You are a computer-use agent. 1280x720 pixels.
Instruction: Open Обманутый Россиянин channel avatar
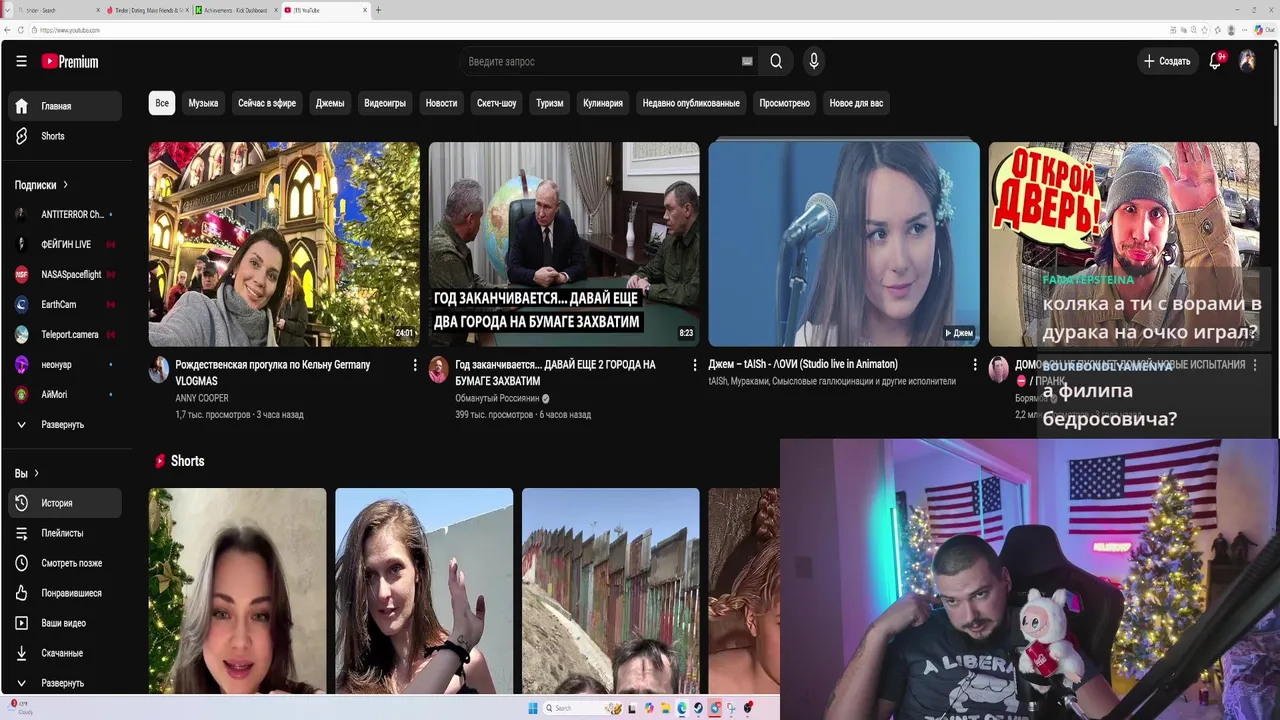pos(439,371)
